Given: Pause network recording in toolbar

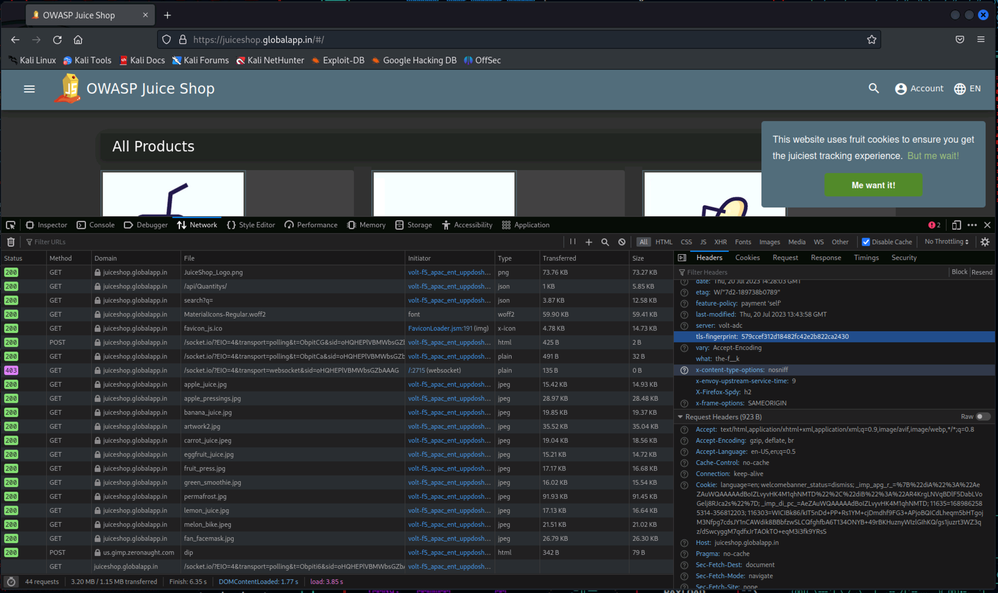Looking at the screenshot, I should point(573,242).
